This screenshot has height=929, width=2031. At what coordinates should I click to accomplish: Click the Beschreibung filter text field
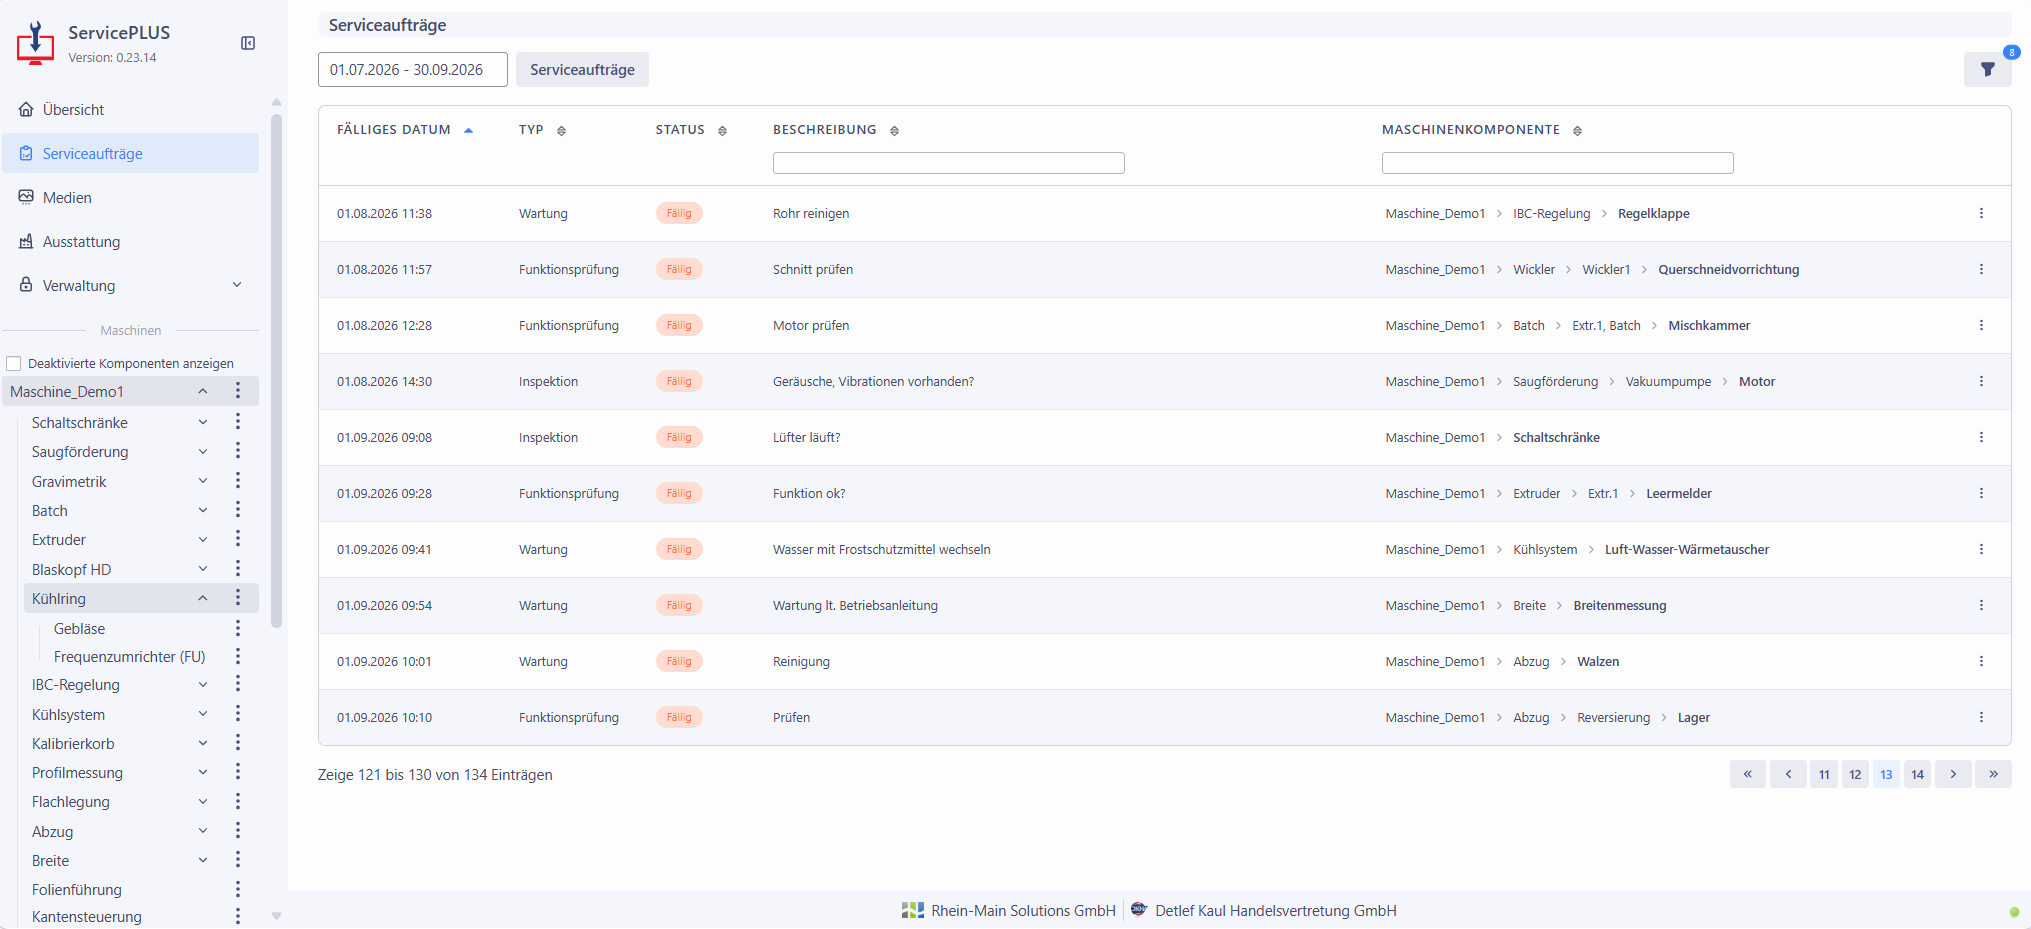click(948, 163)
